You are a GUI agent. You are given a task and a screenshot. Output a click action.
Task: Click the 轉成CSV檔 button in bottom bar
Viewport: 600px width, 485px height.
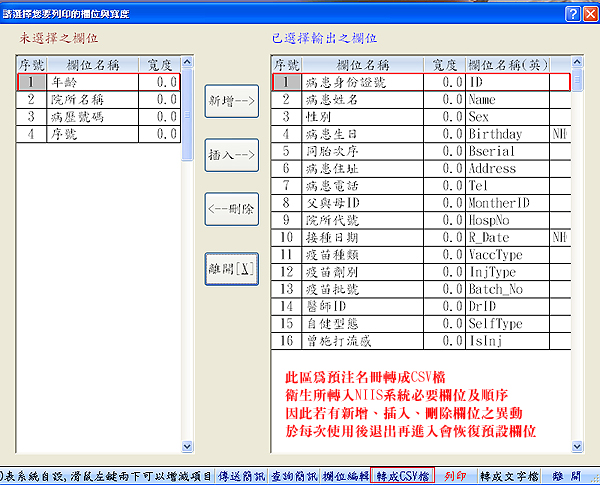pos(403,476)
